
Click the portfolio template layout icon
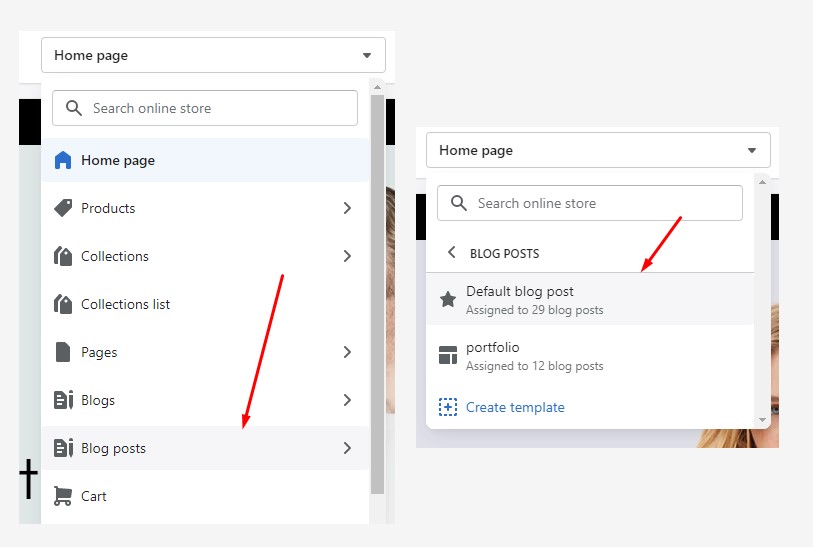[x=448, y=356]
